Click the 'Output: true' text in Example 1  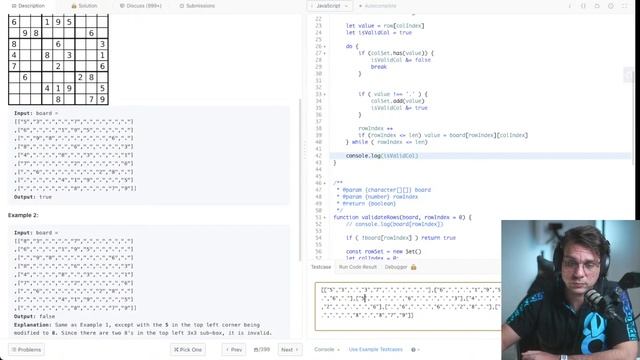coord(33,197)
